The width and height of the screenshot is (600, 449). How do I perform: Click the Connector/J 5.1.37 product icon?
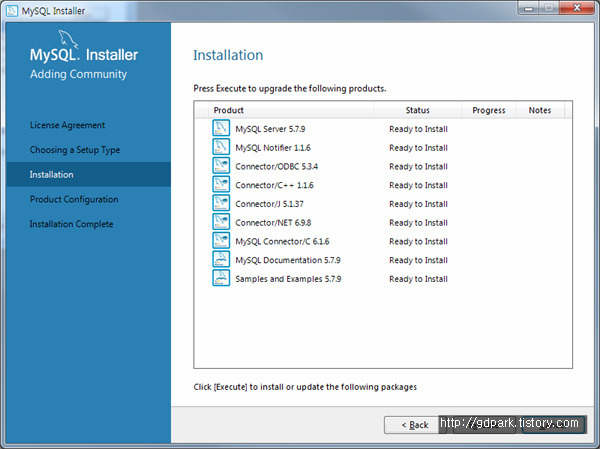point(221,203)
